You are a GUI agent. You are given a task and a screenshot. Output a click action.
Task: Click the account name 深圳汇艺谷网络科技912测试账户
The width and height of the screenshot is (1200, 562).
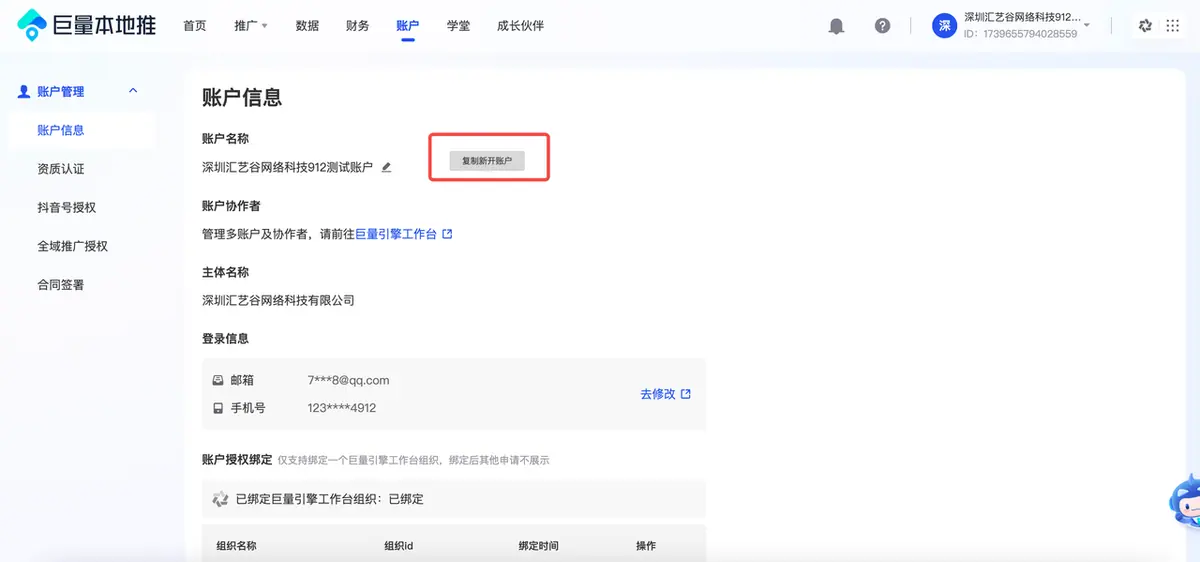point(287,167)
